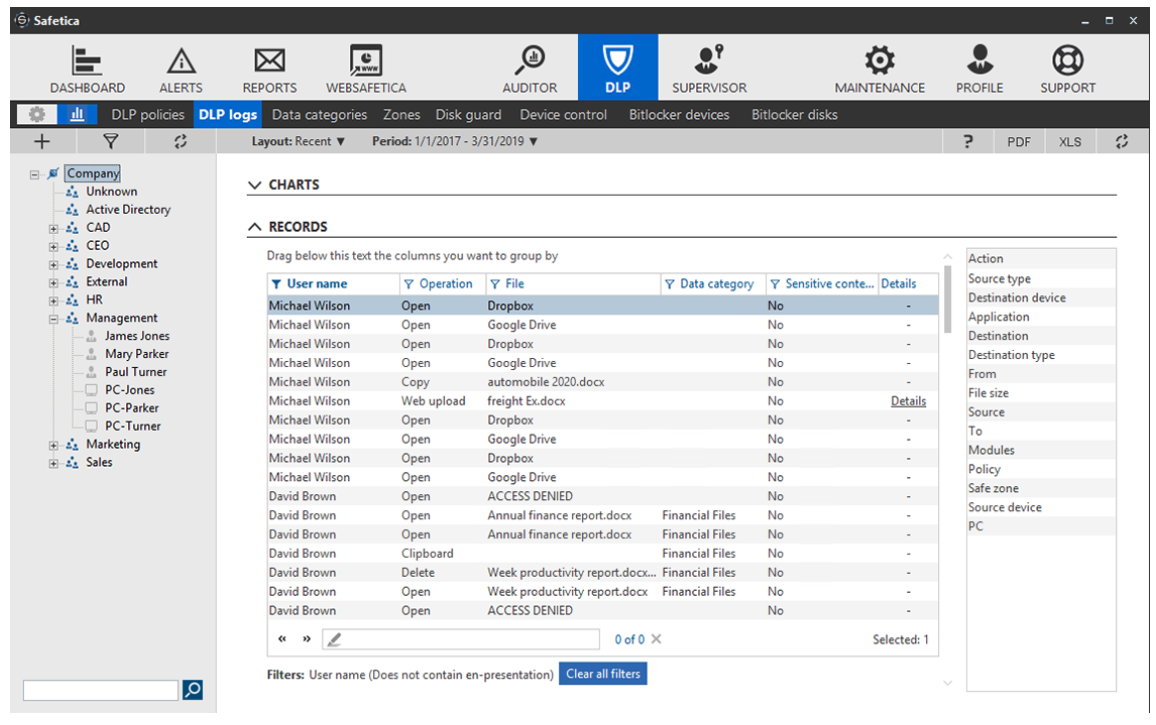Open the Auditor magnifier icon
The image size is (1156, 725).
click(x=529, y=62)
